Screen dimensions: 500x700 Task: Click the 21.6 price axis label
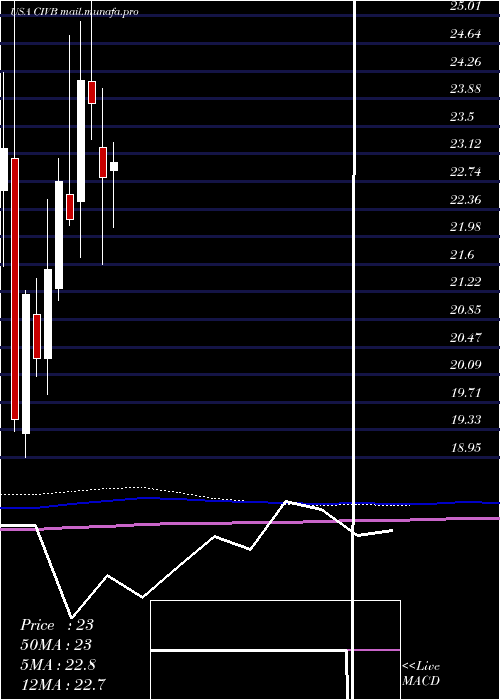point(462,255)
